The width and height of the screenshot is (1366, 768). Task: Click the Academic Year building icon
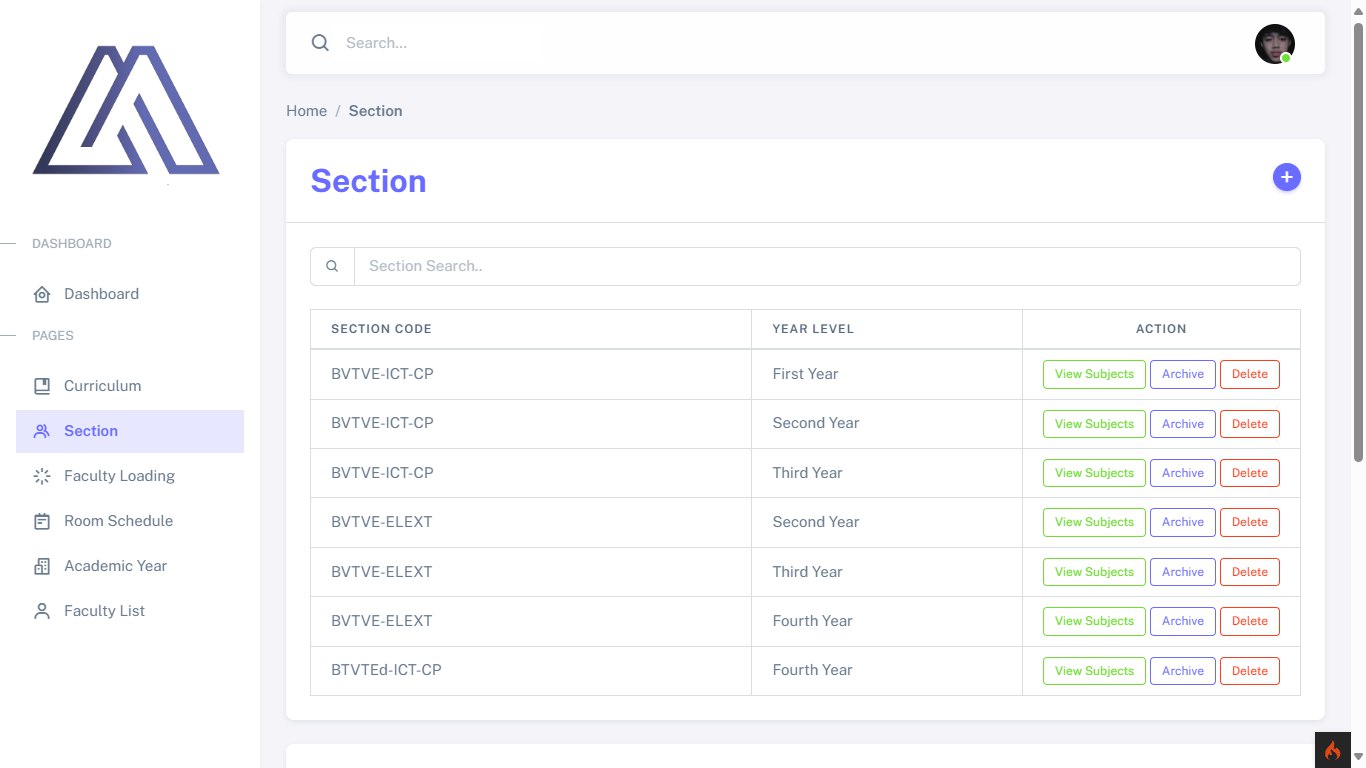tap(42, 566)
